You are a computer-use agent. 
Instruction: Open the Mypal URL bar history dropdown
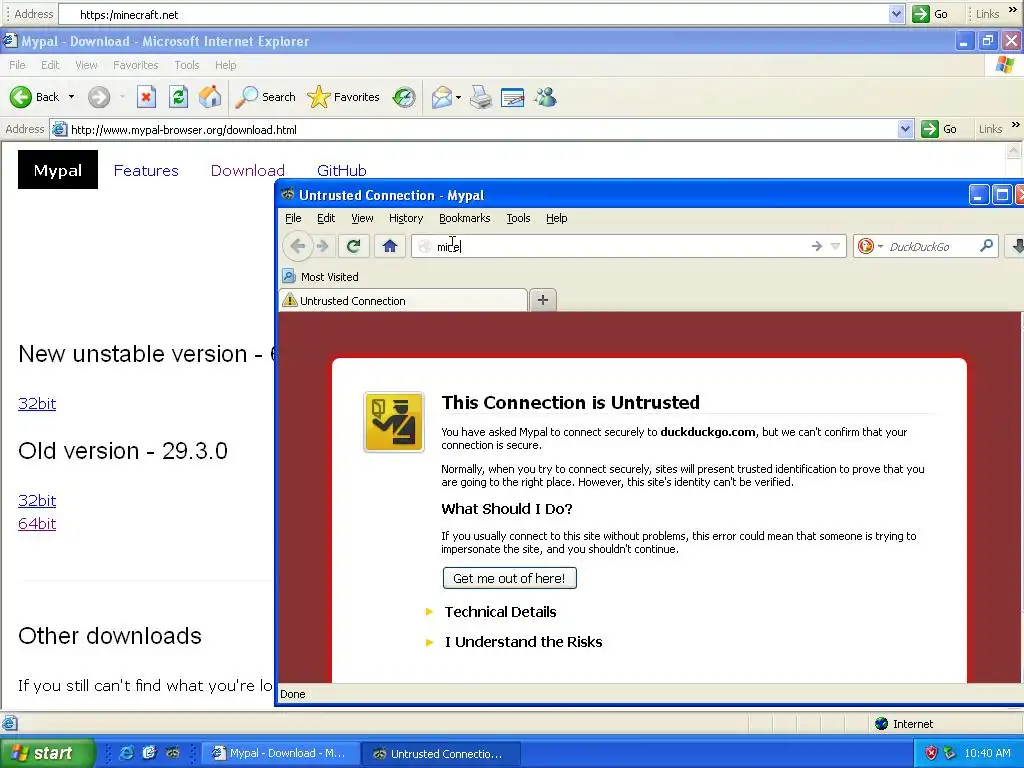click(835, 246)
